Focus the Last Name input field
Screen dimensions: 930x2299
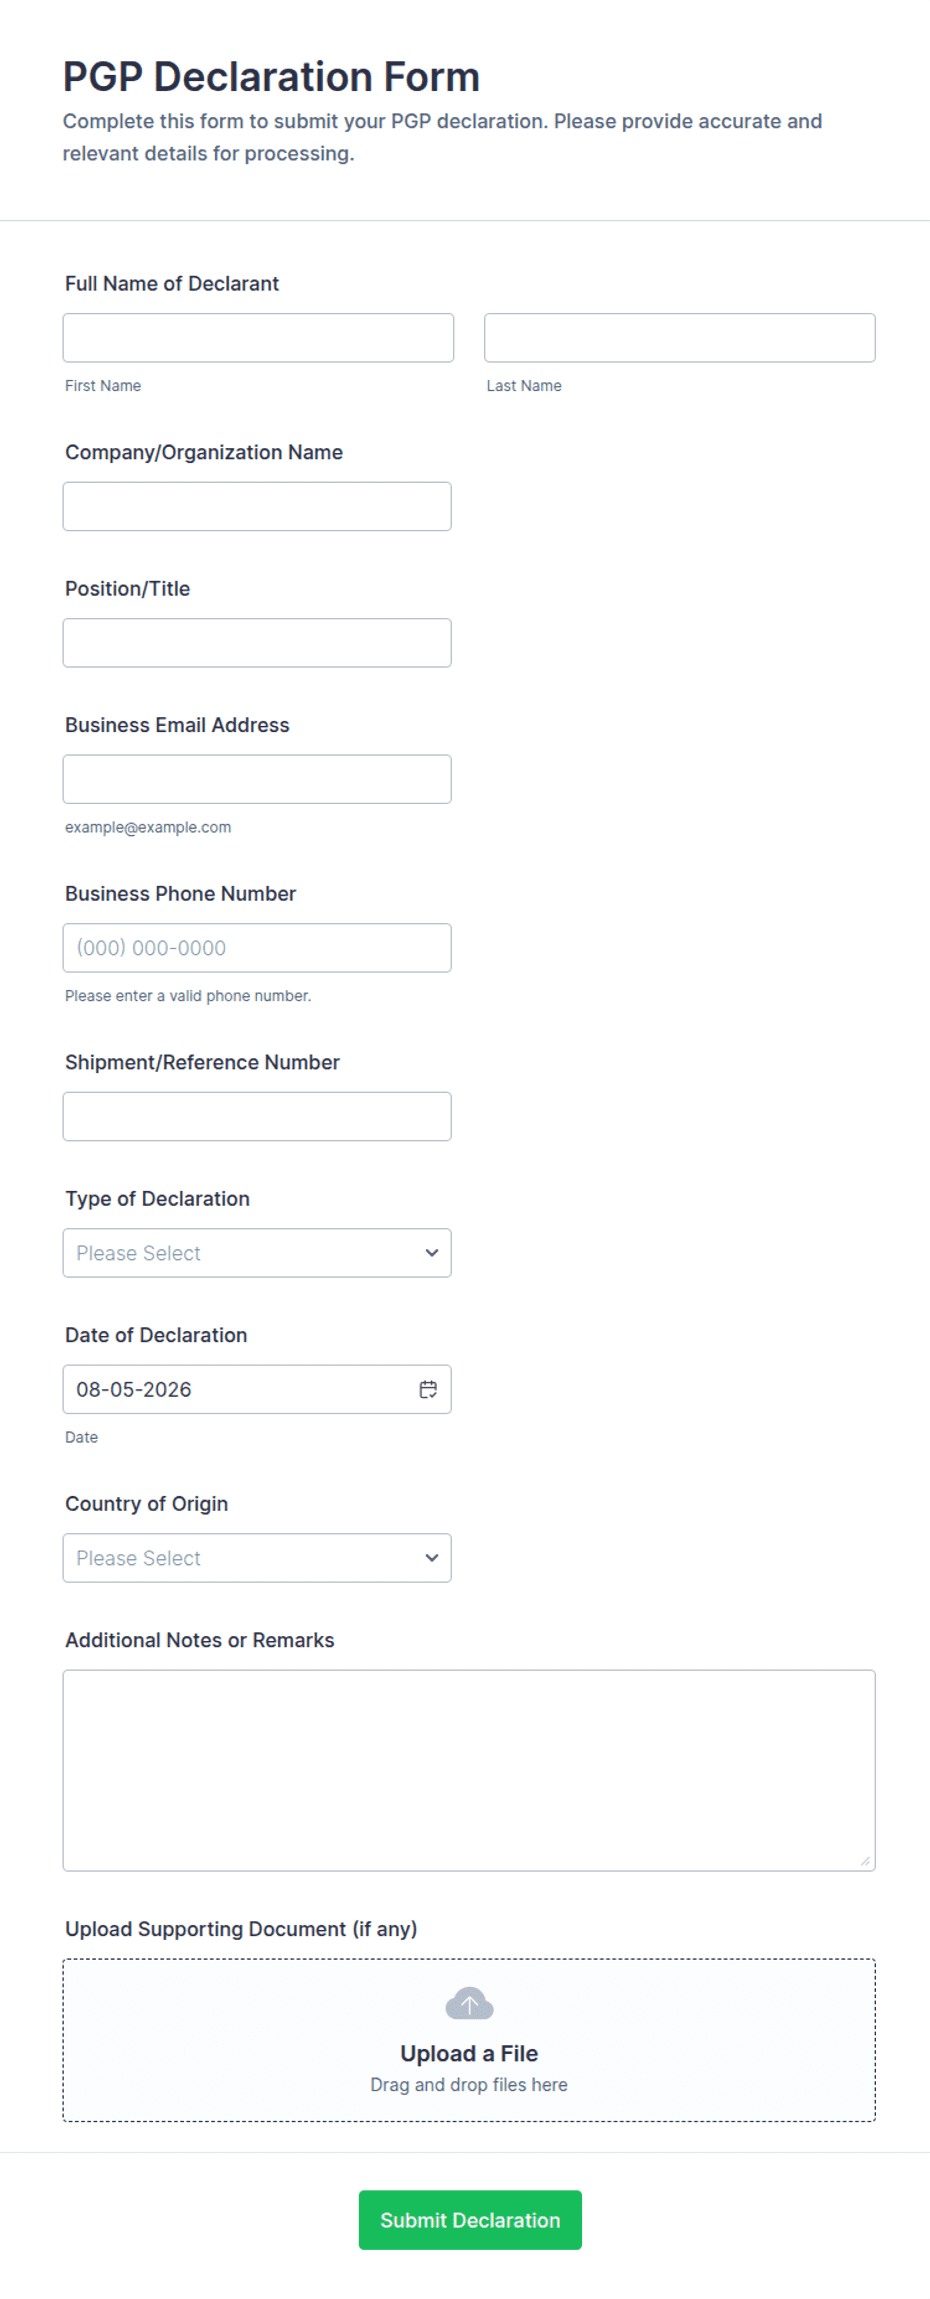(680, 338)
